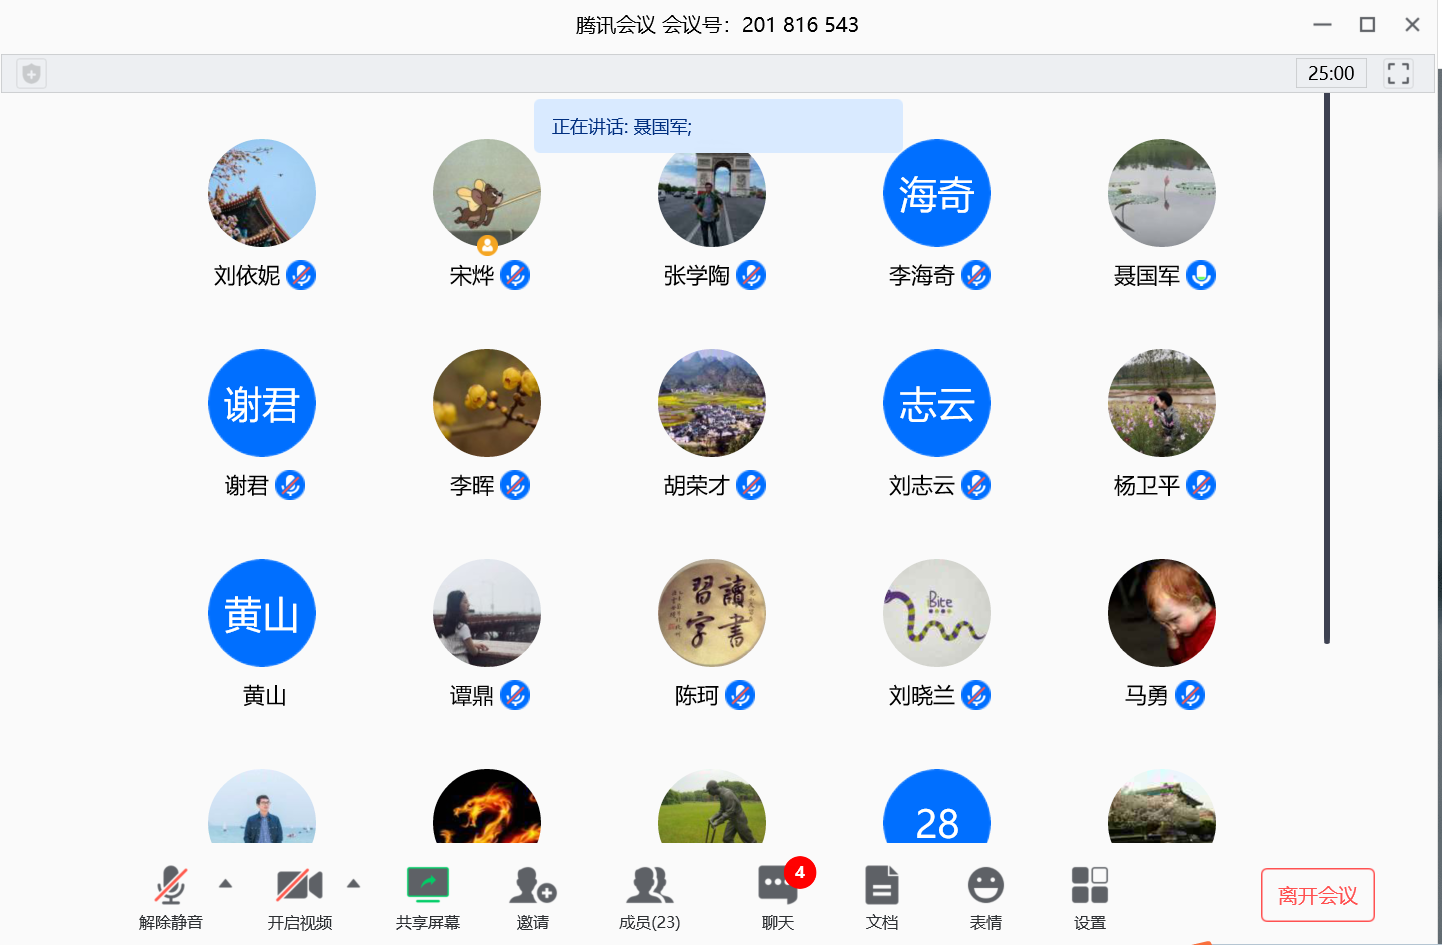Expand video options arrow next to 开启视频
The height and width of the screenshot is (945, 1442).
click(353, 883)
